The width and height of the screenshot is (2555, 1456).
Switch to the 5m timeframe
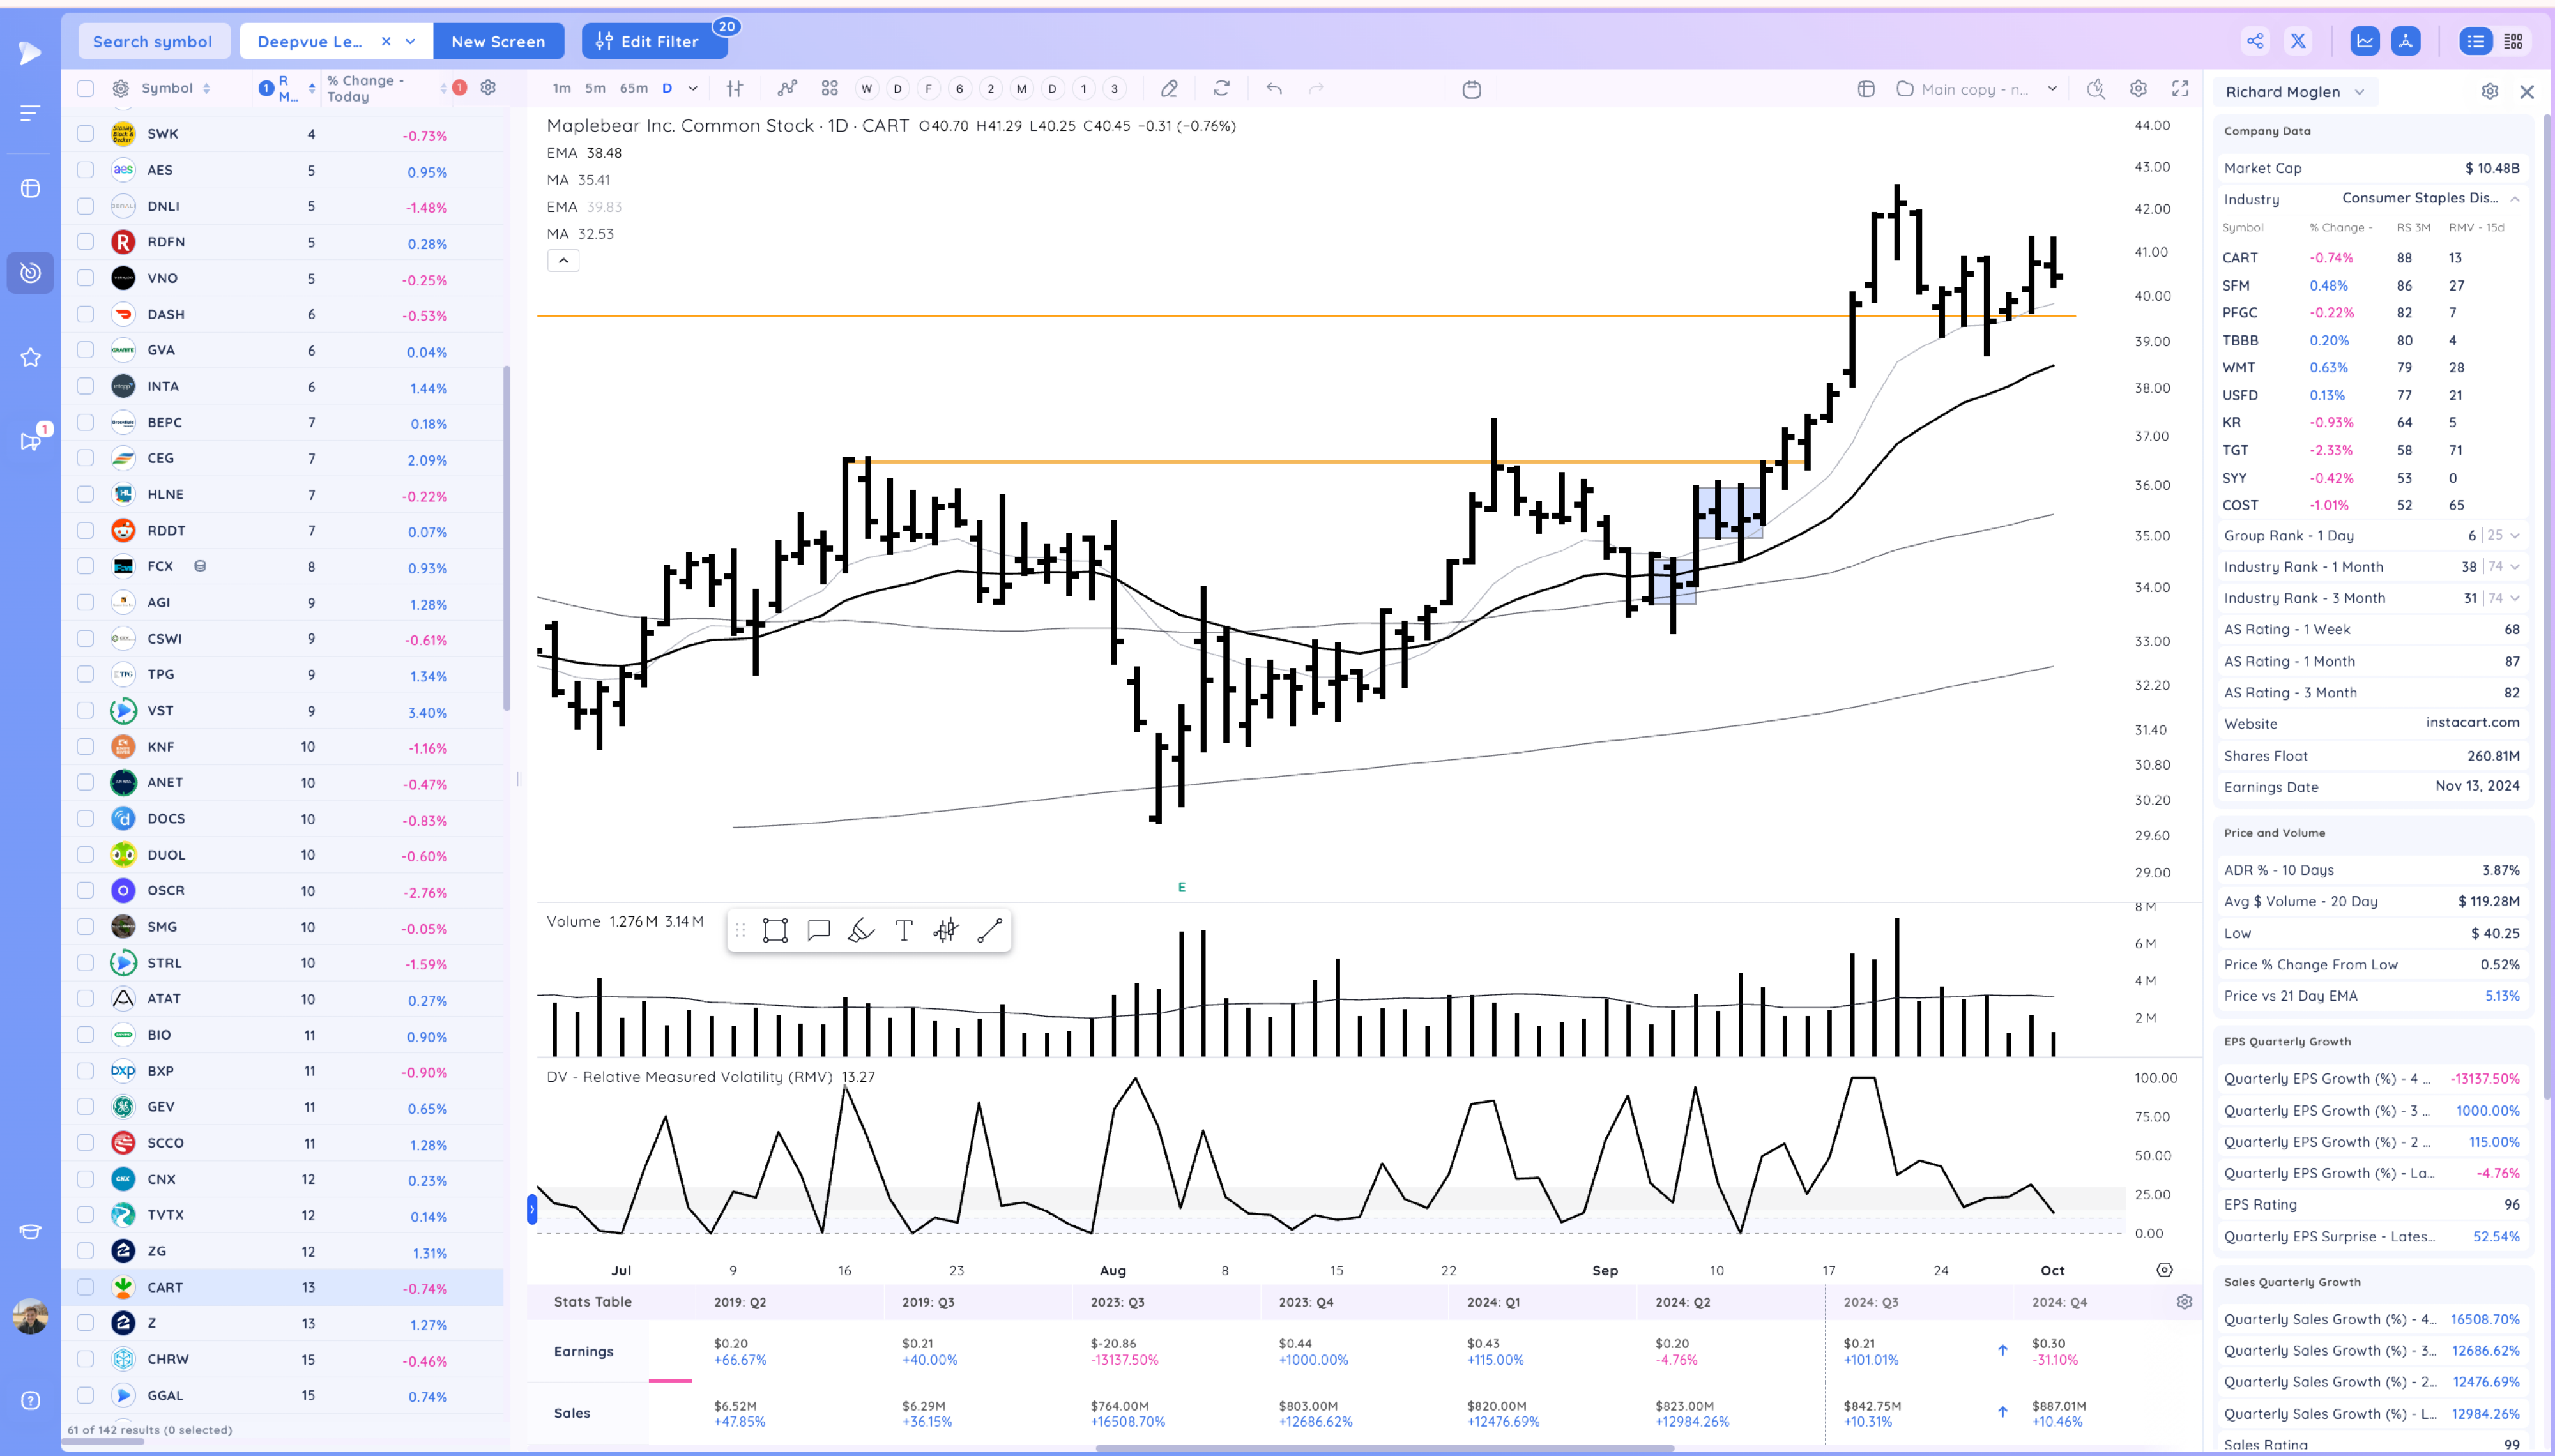[595, 89]
